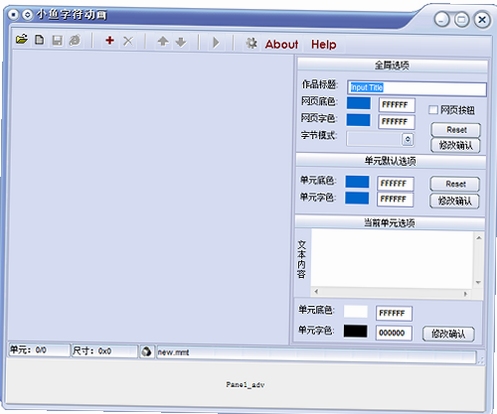
Task: Confirm changes in the global options section
Action: pyautogui.click(x=456, y=146)
